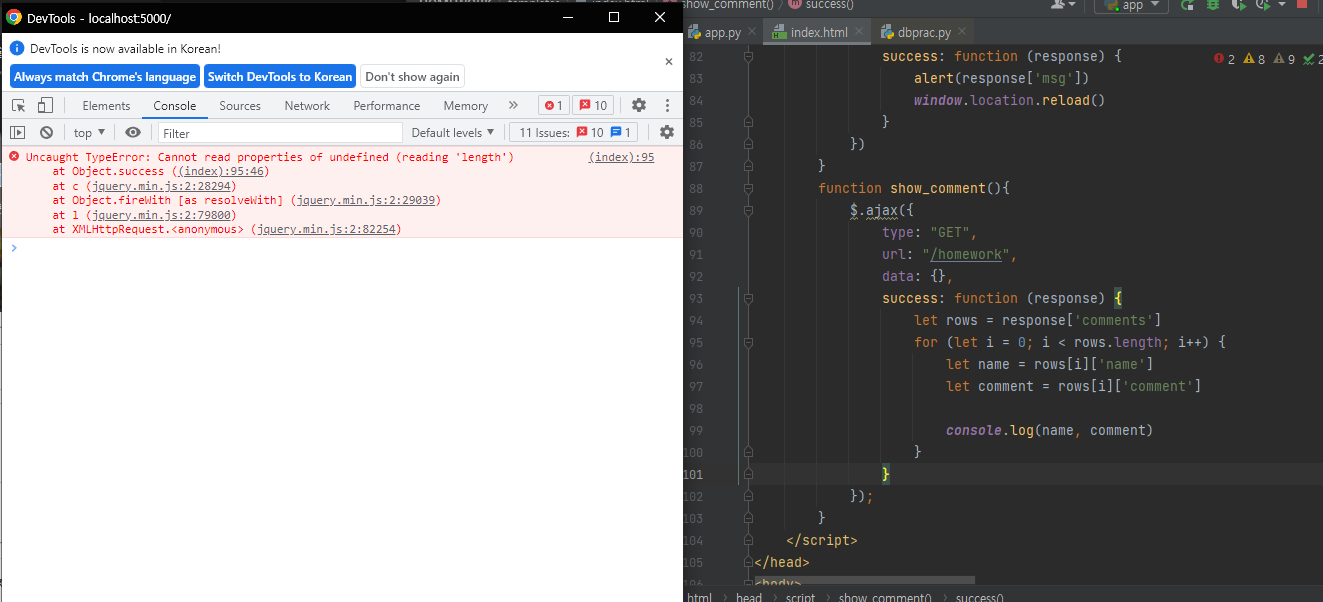Open the Default levels log filter dropdown

(x=453, y=132)
